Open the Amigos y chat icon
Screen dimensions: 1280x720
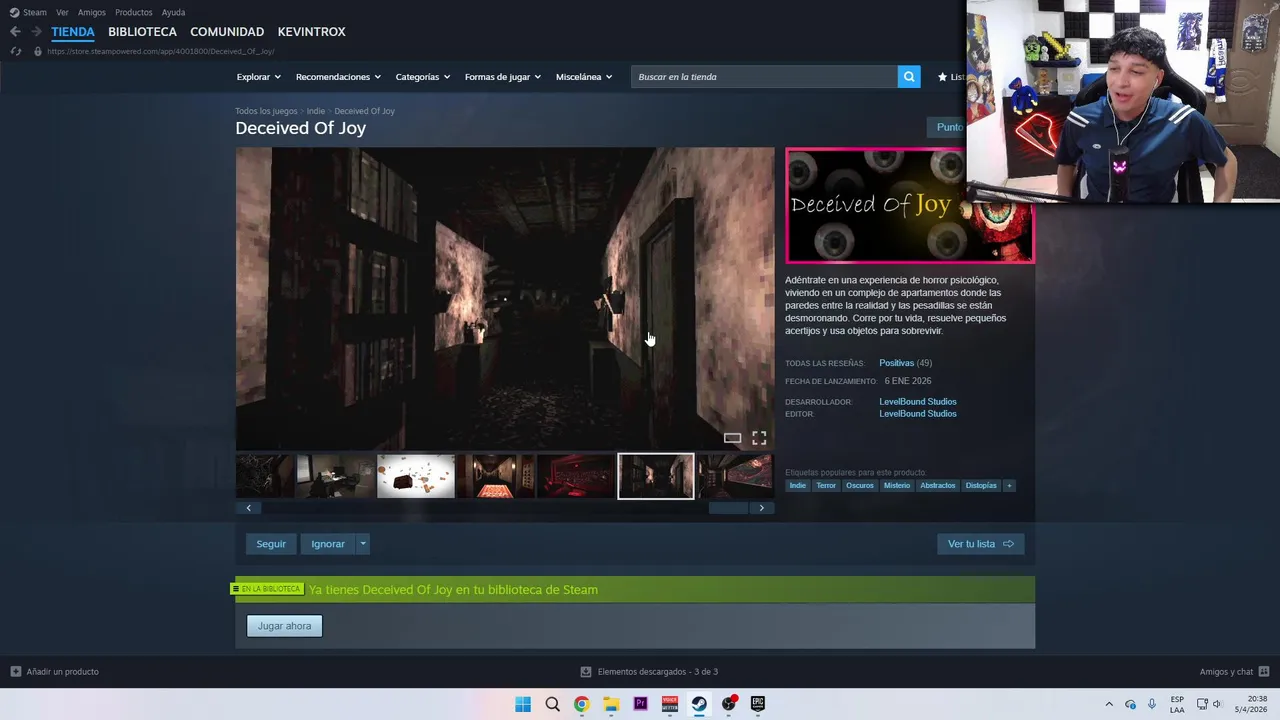1264,672
